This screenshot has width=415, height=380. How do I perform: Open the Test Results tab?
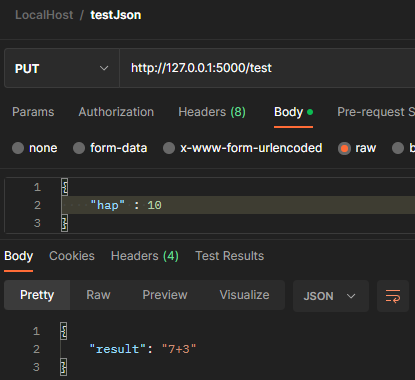[229, 256]
